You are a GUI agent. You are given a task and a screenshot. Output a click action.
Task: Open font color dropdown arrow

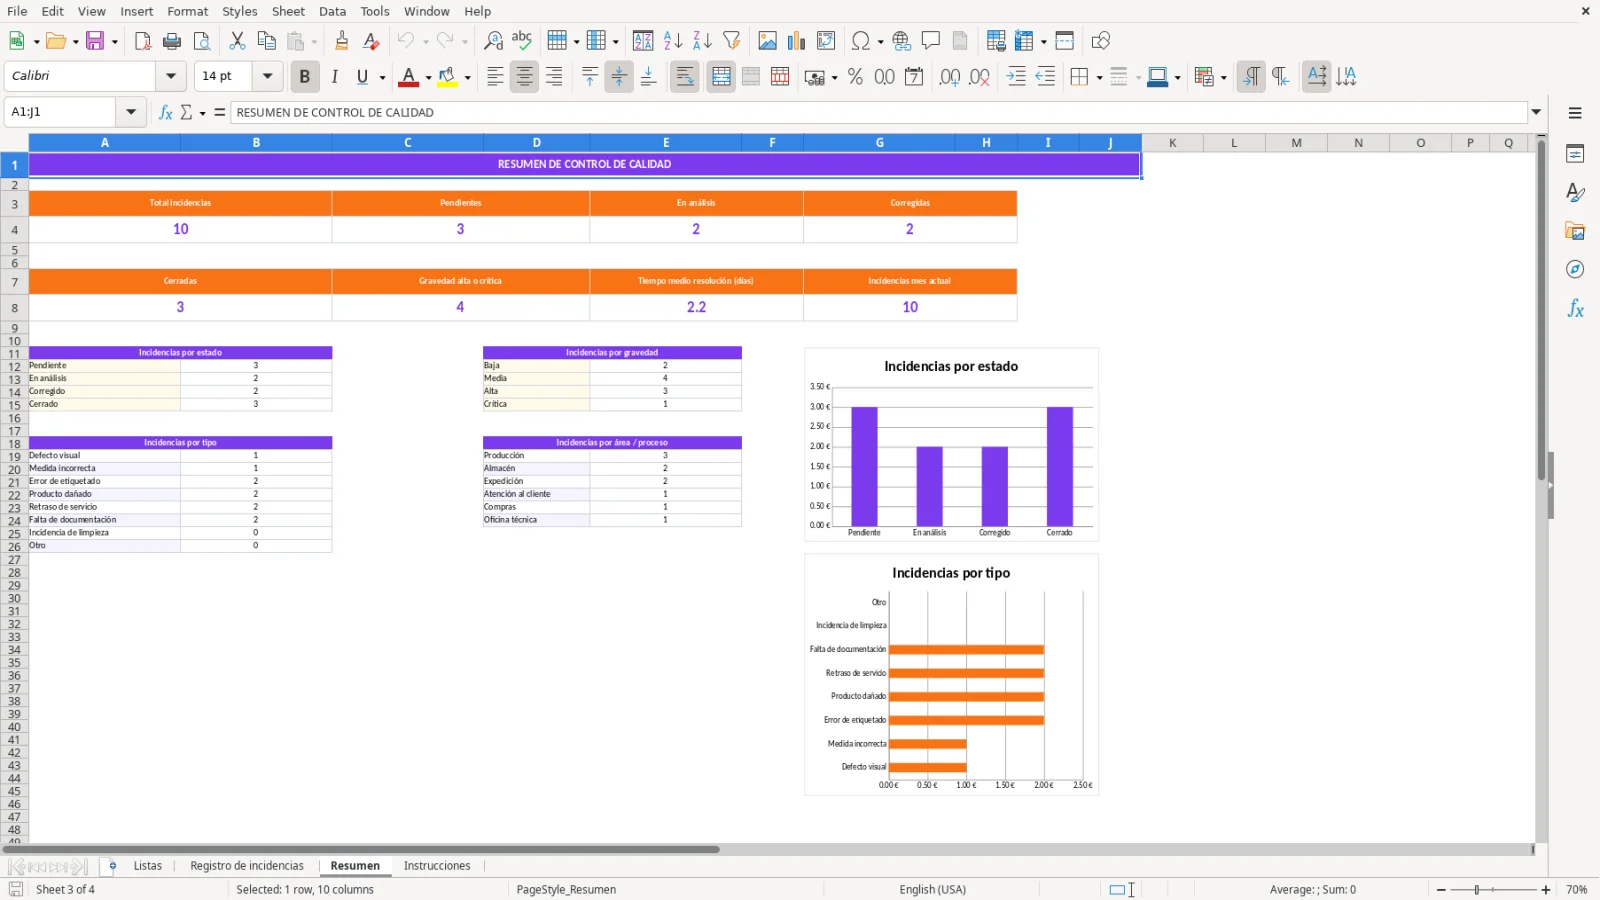pos(428,78)
